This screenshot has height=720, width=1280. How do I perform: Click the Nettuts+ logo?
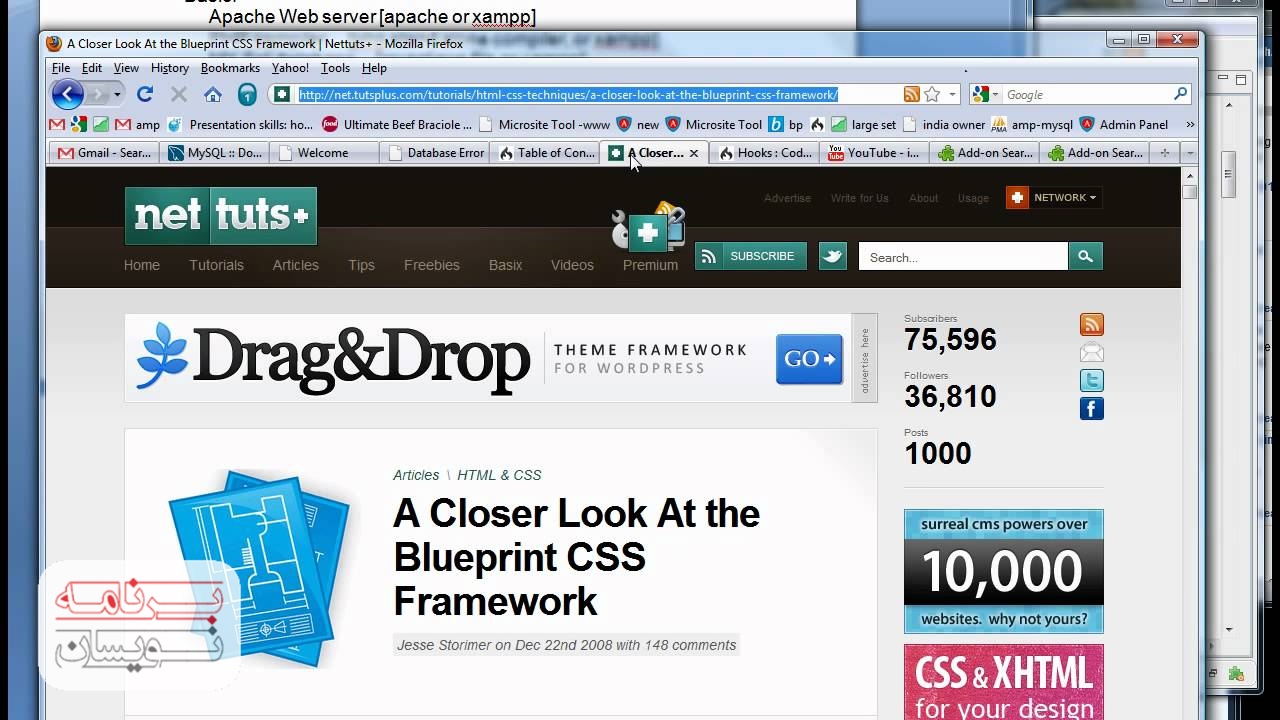pos(221,215)
